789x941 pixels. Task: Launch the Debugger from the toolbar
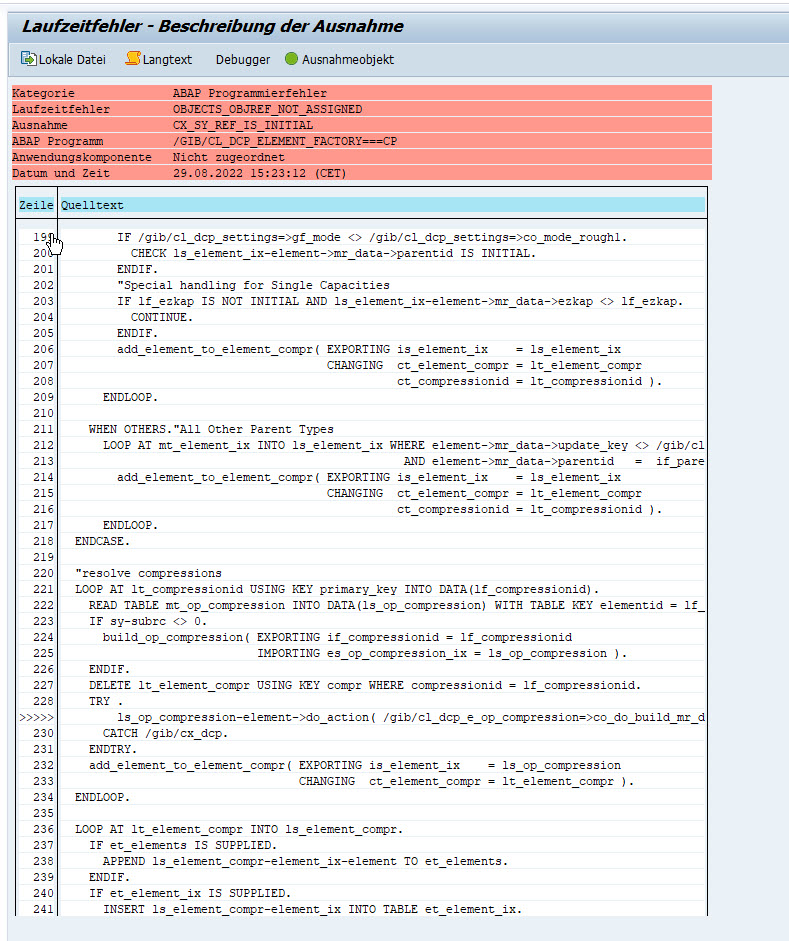coord(242,60)
